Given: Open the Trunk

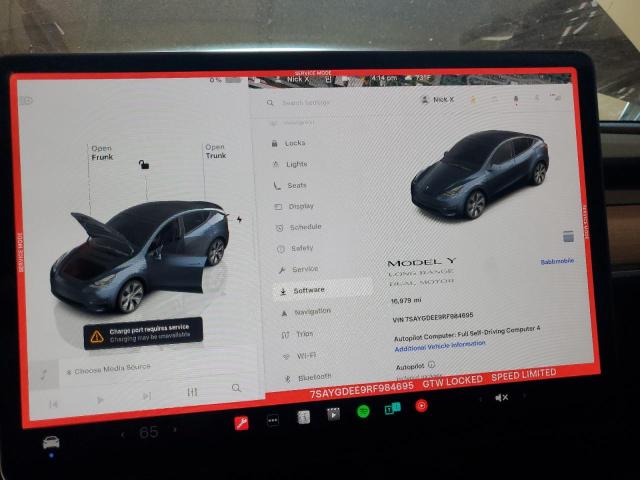Looking at the screenshot, I should [216, 151].
